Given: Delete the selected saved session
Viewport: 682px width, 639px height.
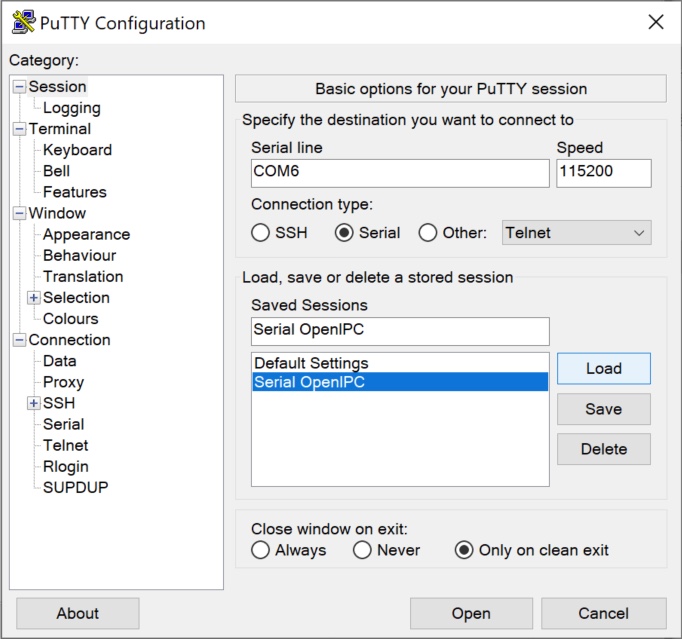Looking at the screenshot, I should click(603, 449).
